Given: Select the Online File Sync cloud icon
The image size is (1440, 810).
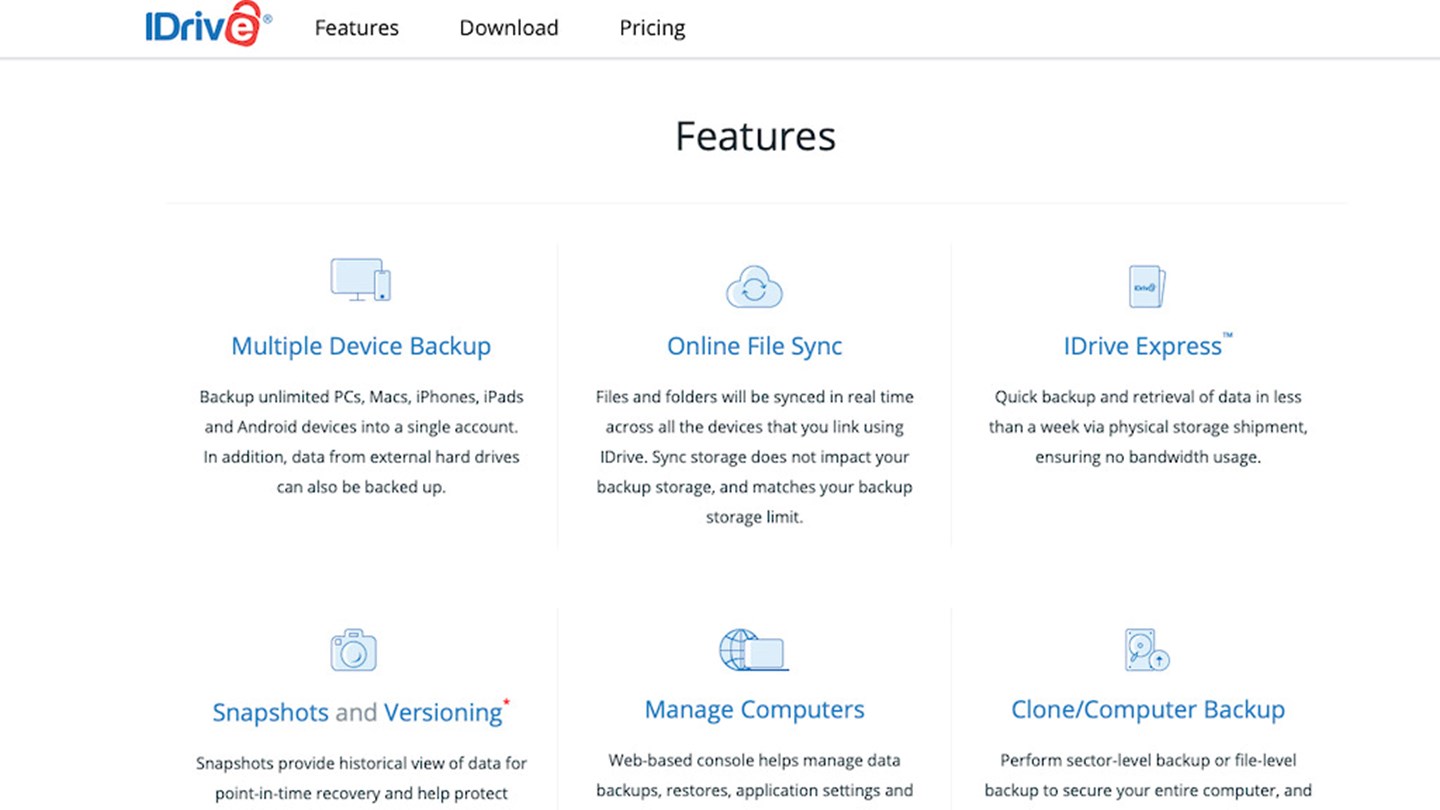Looking at the screenshot, I should tap(754, 287).
